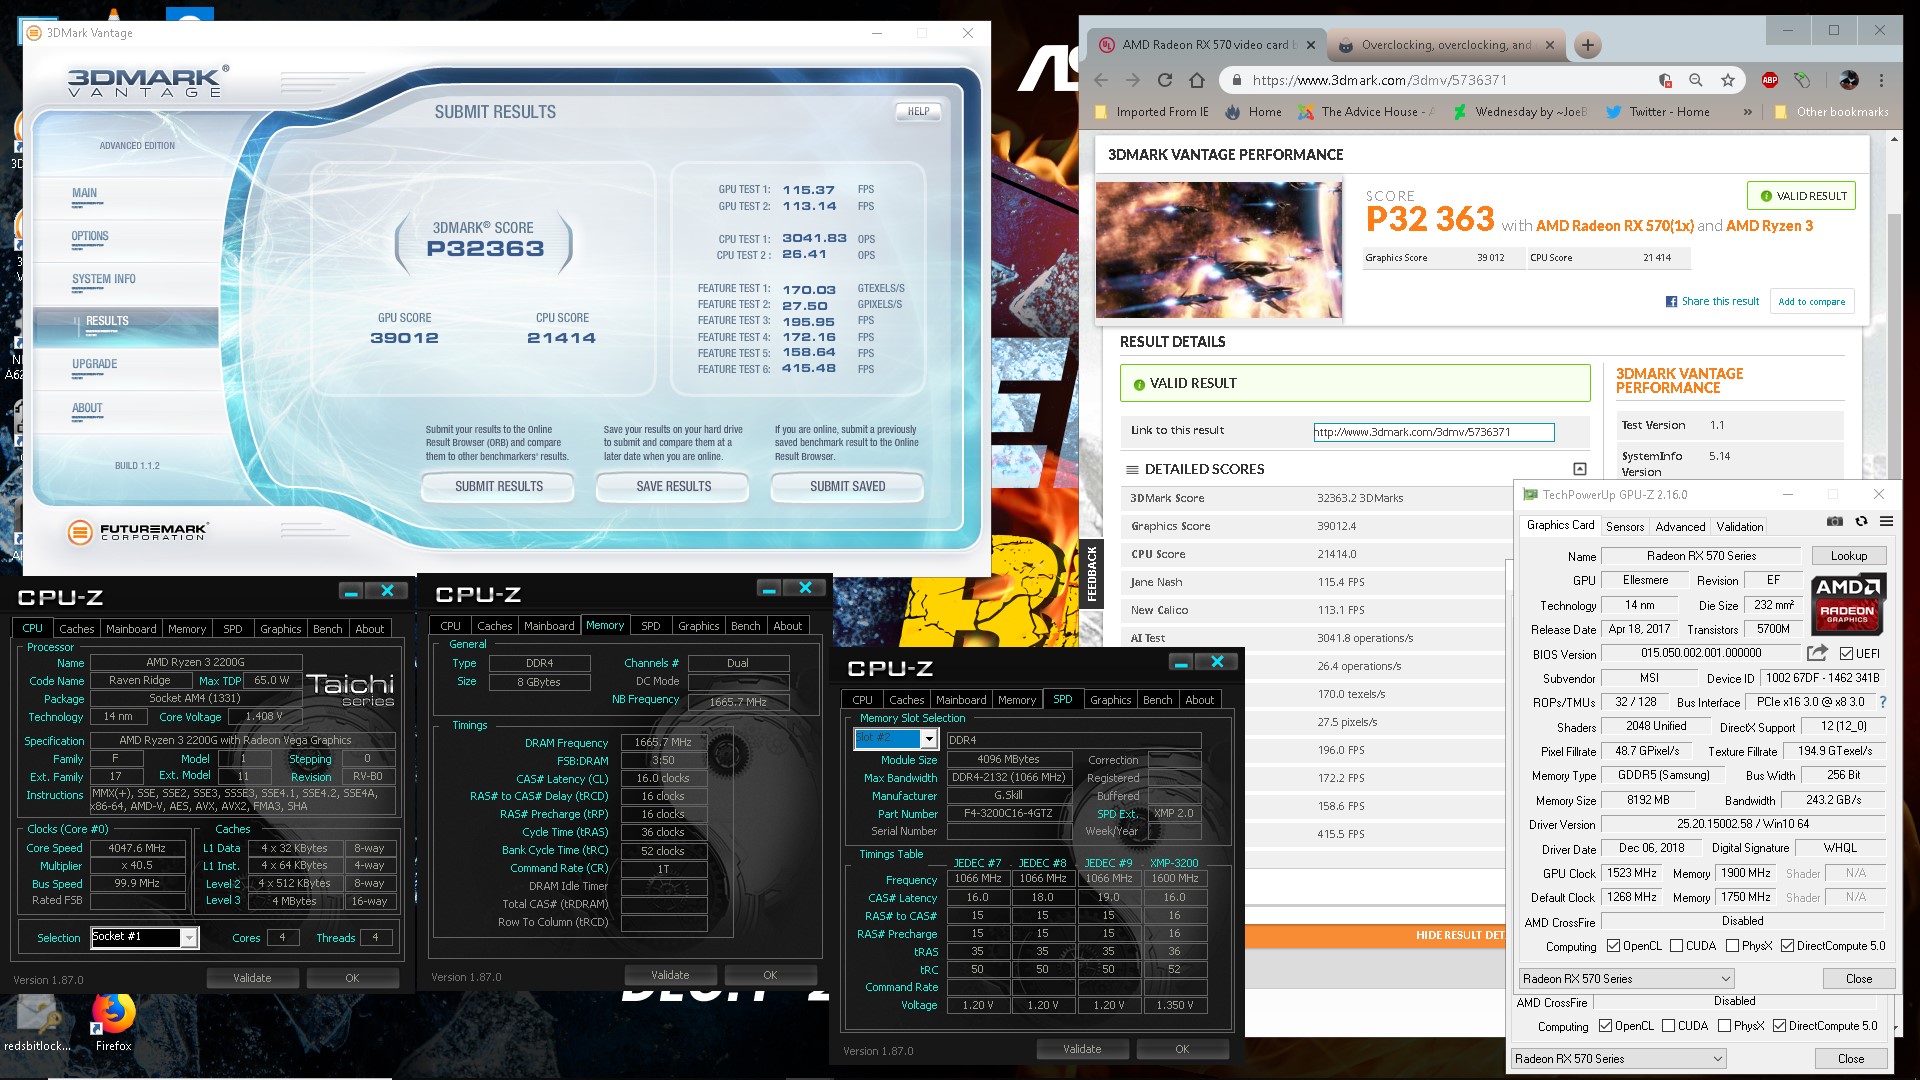Click the Chrome home icon

tap(1197, 80)
